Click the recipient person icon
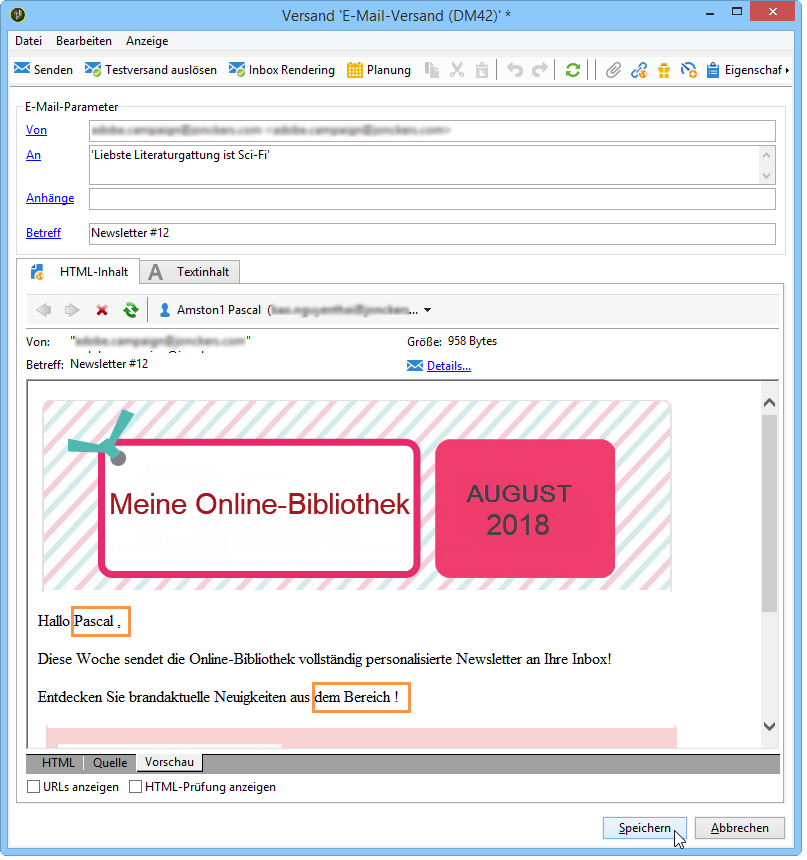Screen dimensions: 807x860 point(165,311)
